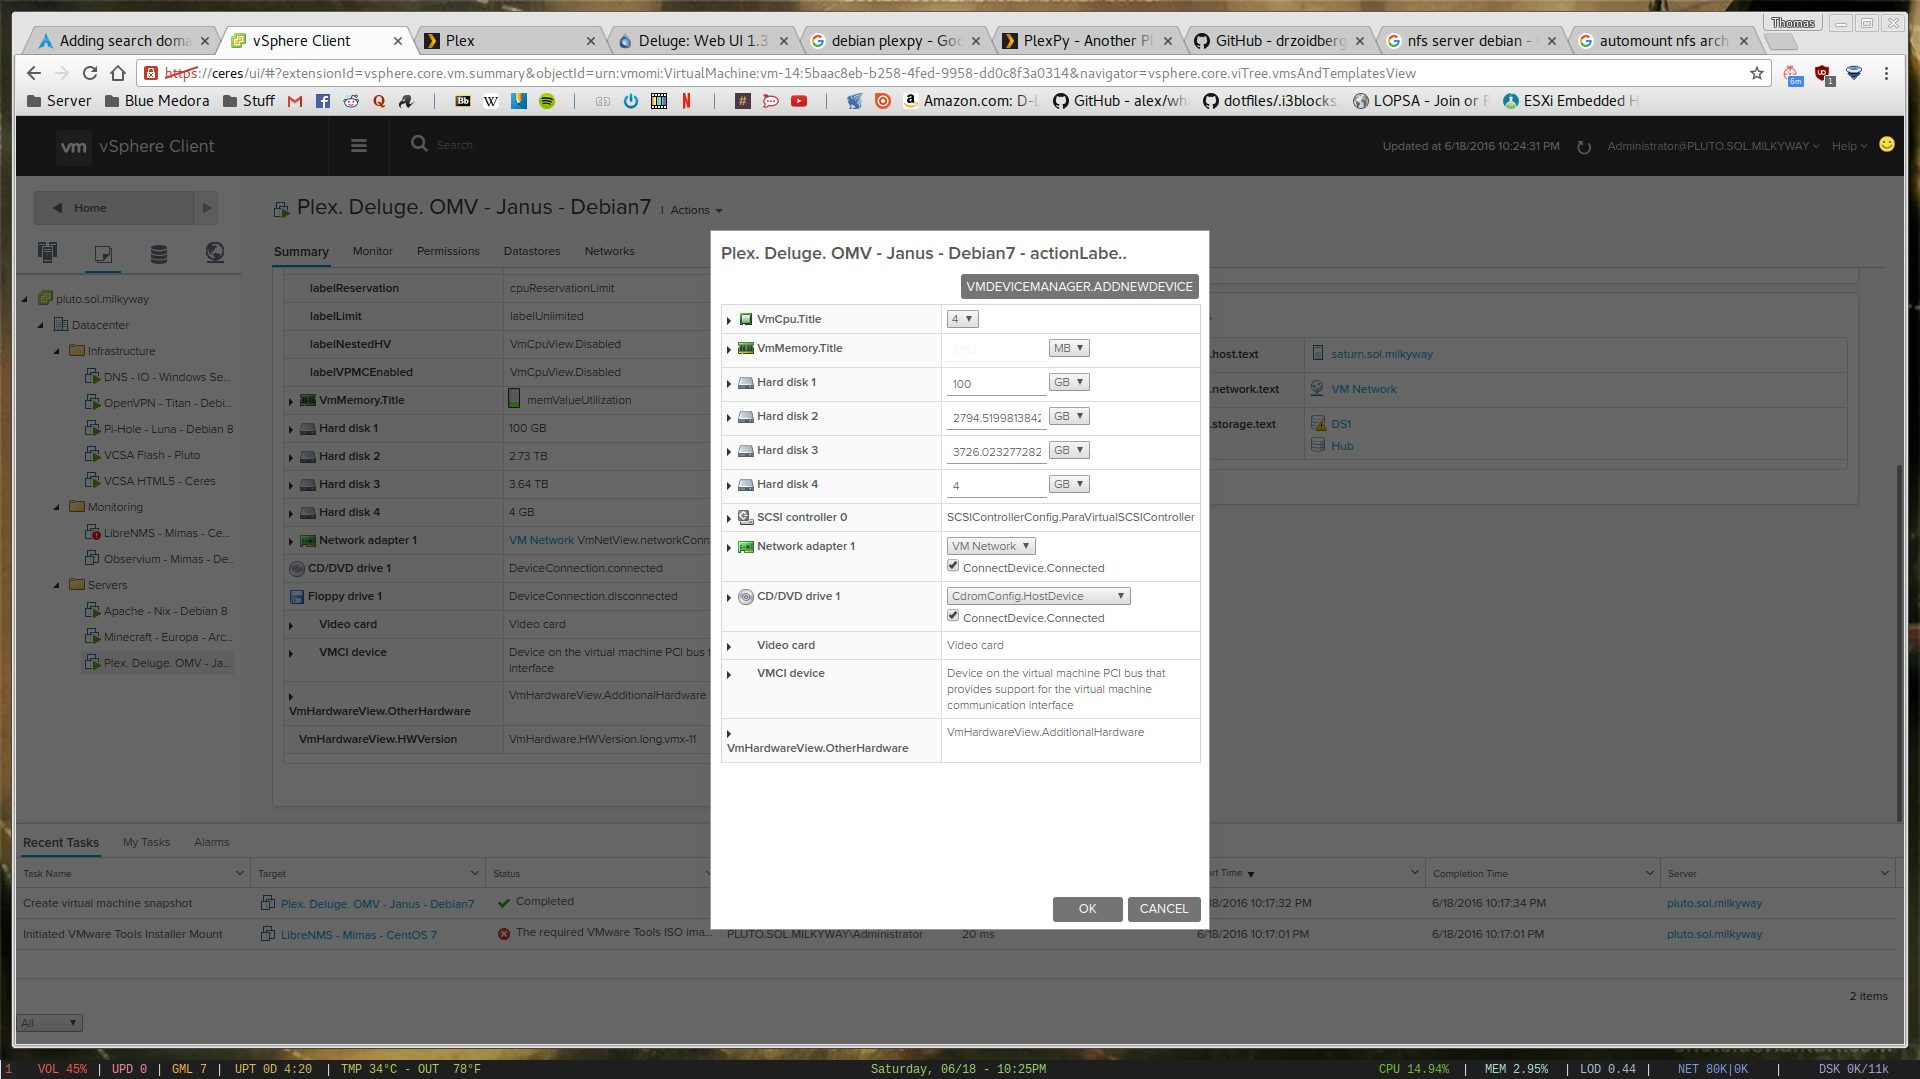Toggle CD/DVD drive 1 ConnectDevice.Connected checkbox

click(953, 616)
